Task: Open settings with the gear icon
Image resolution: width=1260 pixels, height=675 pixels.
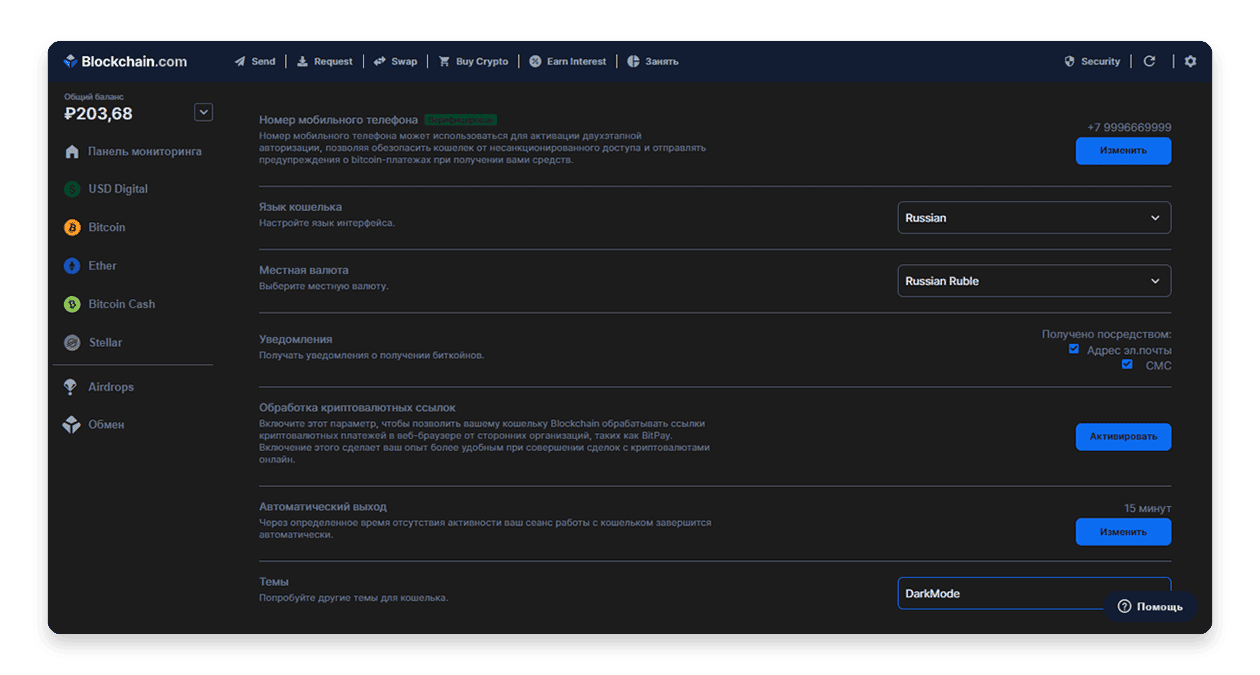Action: point(1190,61)
